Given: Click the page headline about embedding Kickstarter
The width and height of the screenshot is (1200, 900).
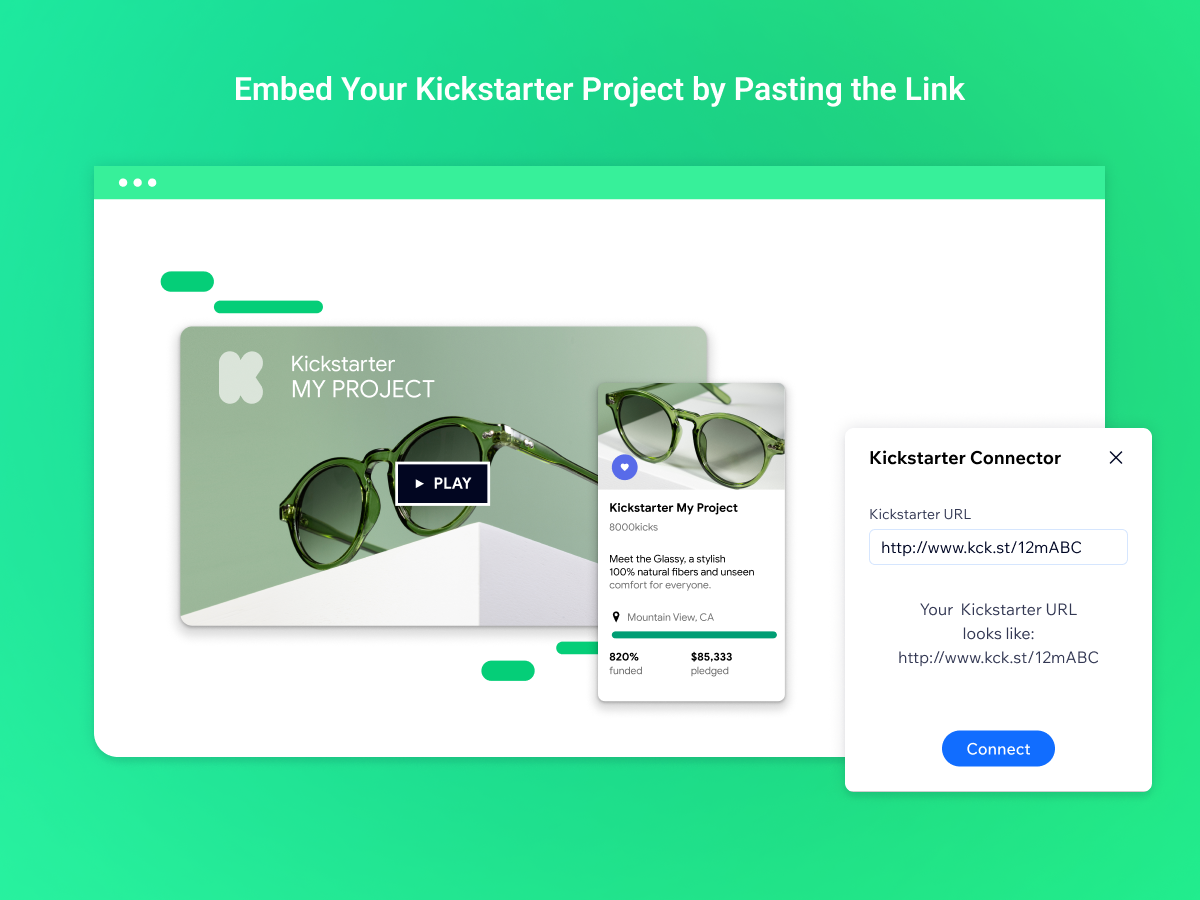Looking at the screenshot, I should pos(599,89).
